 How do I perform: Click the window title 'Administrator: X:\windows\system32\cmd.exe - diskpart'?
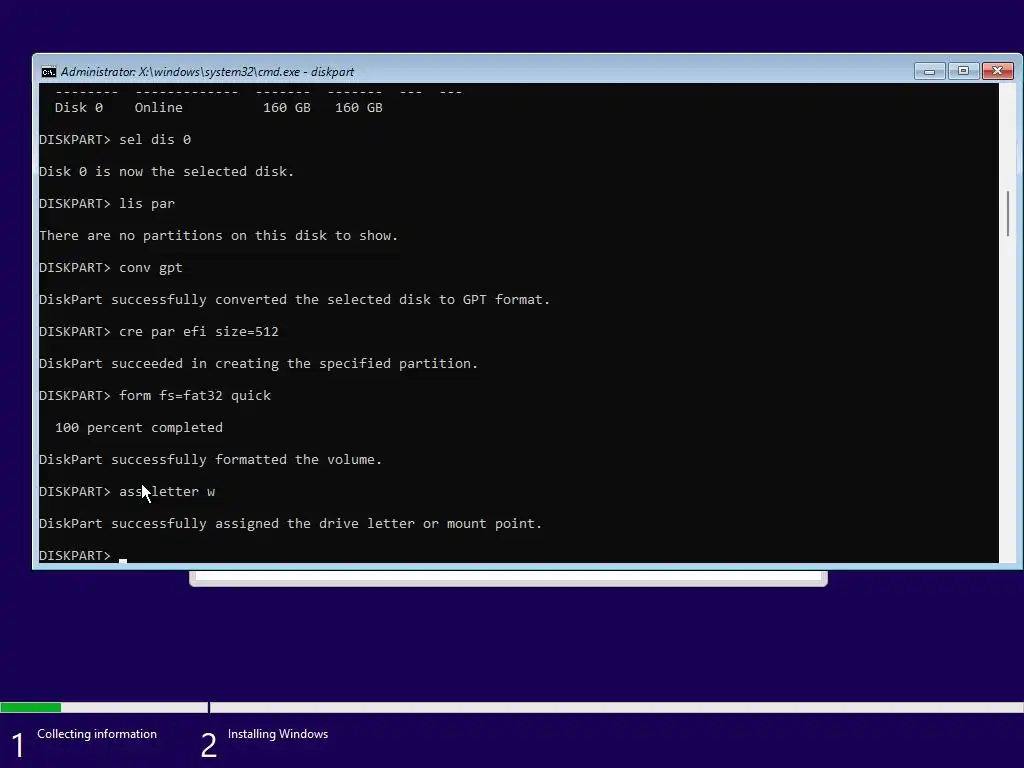click(208, 72)
